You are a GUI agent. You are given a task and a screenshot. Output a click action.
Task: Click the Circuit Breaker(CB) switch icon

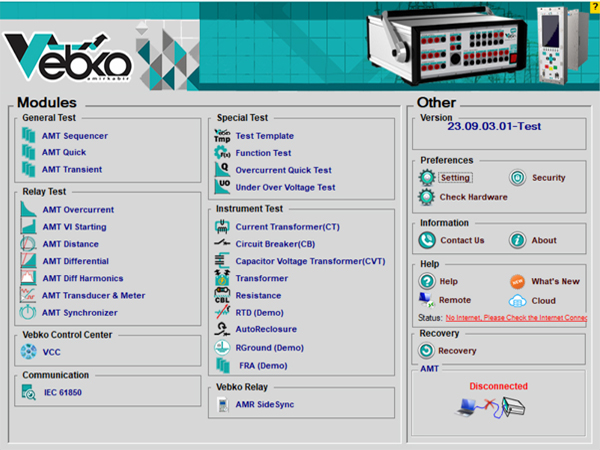(222, 243)
